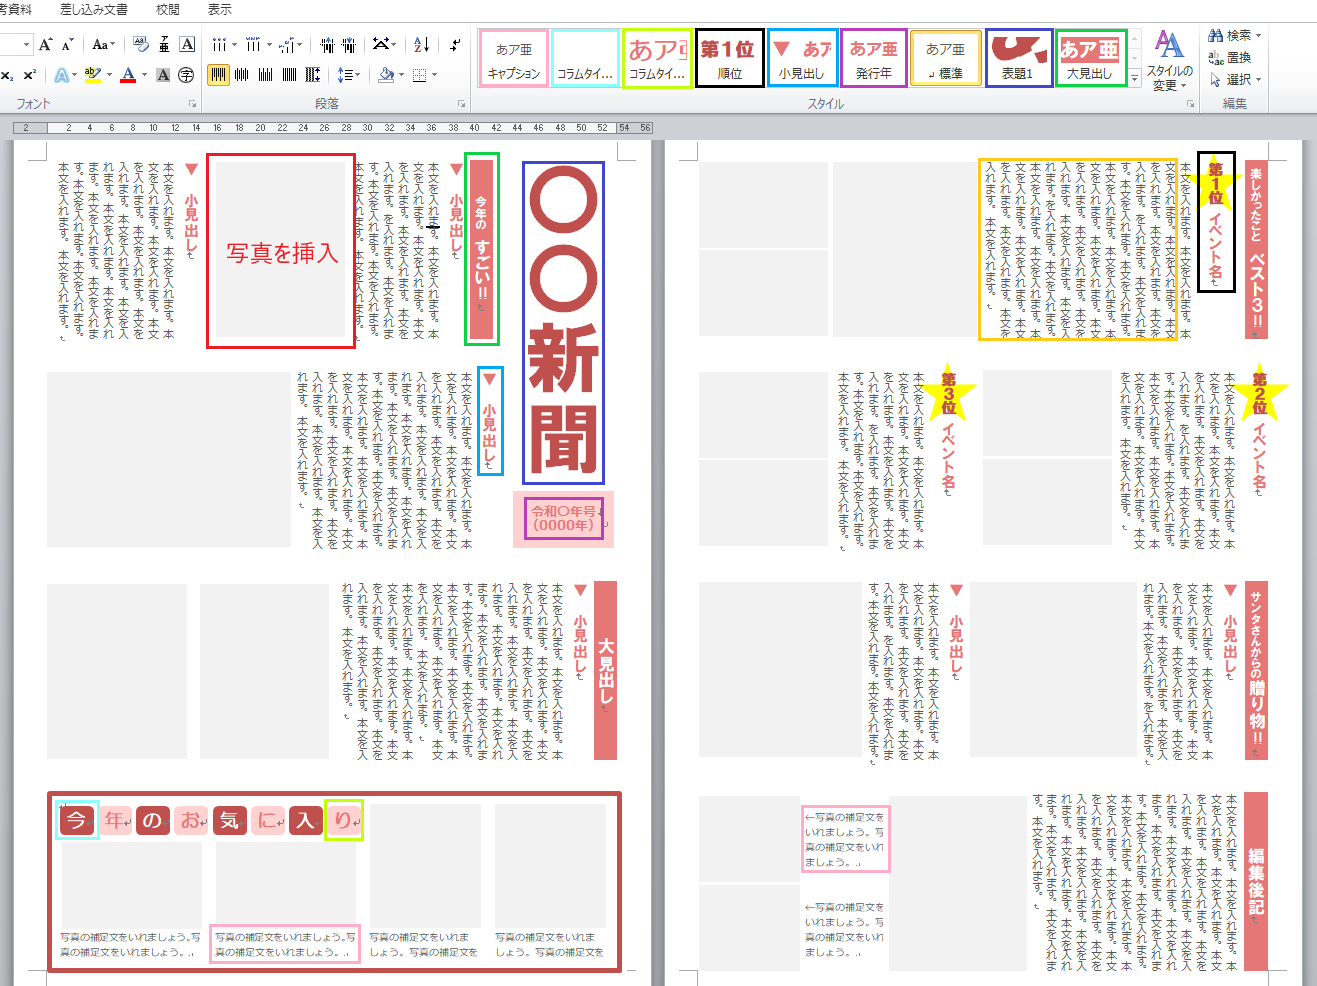Click the 写真を挿入 photo placeholder

tap(281, 251)
